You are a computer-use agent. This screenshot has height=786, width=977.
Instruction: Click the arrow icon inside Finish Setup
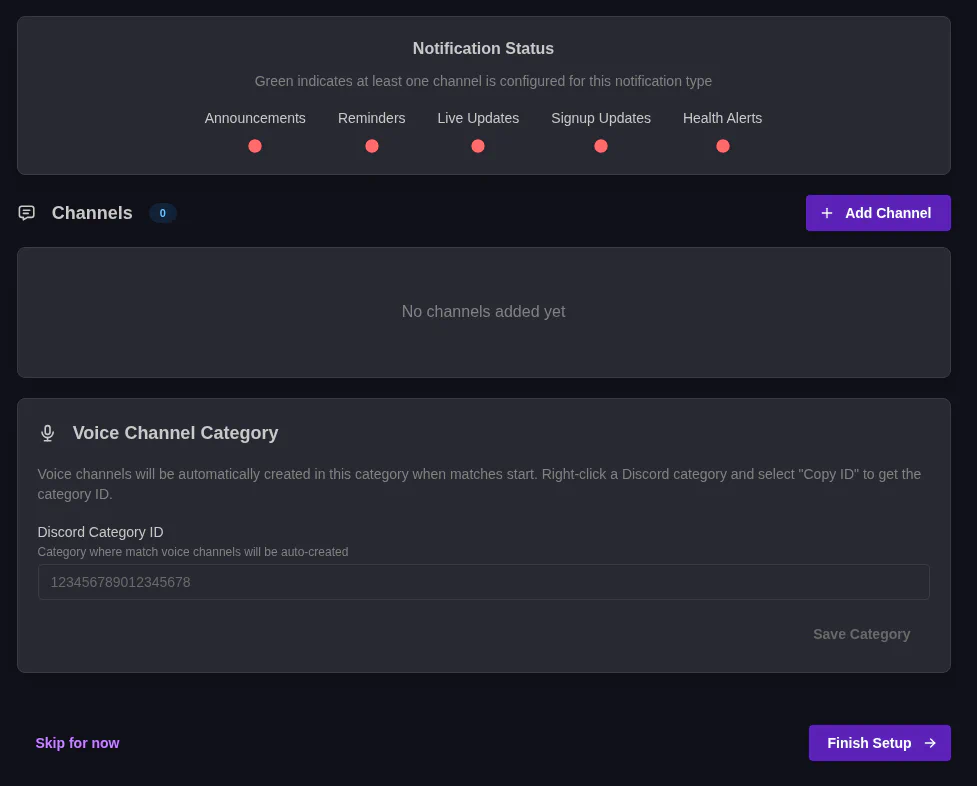(x=930, y=743)
